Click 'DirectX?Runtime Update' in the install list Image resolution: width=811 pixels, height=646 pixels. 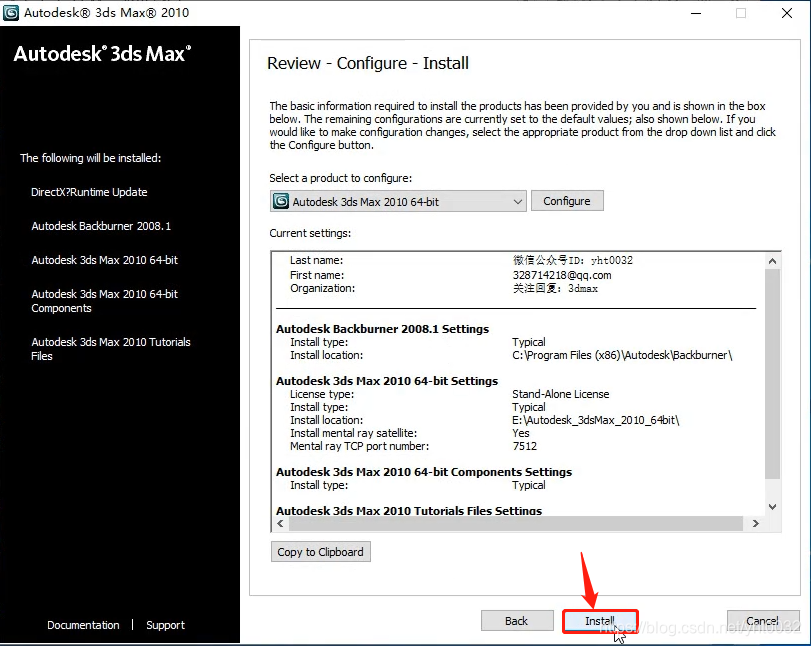89,192
